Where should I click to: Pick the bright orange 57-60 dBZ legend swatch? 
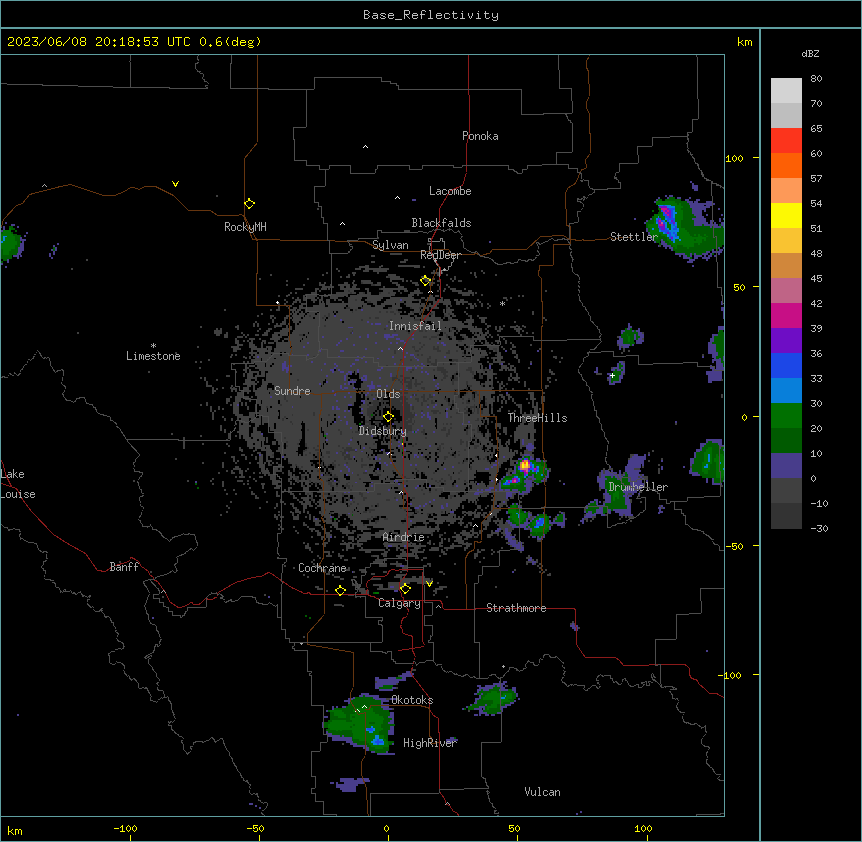(x=786, y=165)
